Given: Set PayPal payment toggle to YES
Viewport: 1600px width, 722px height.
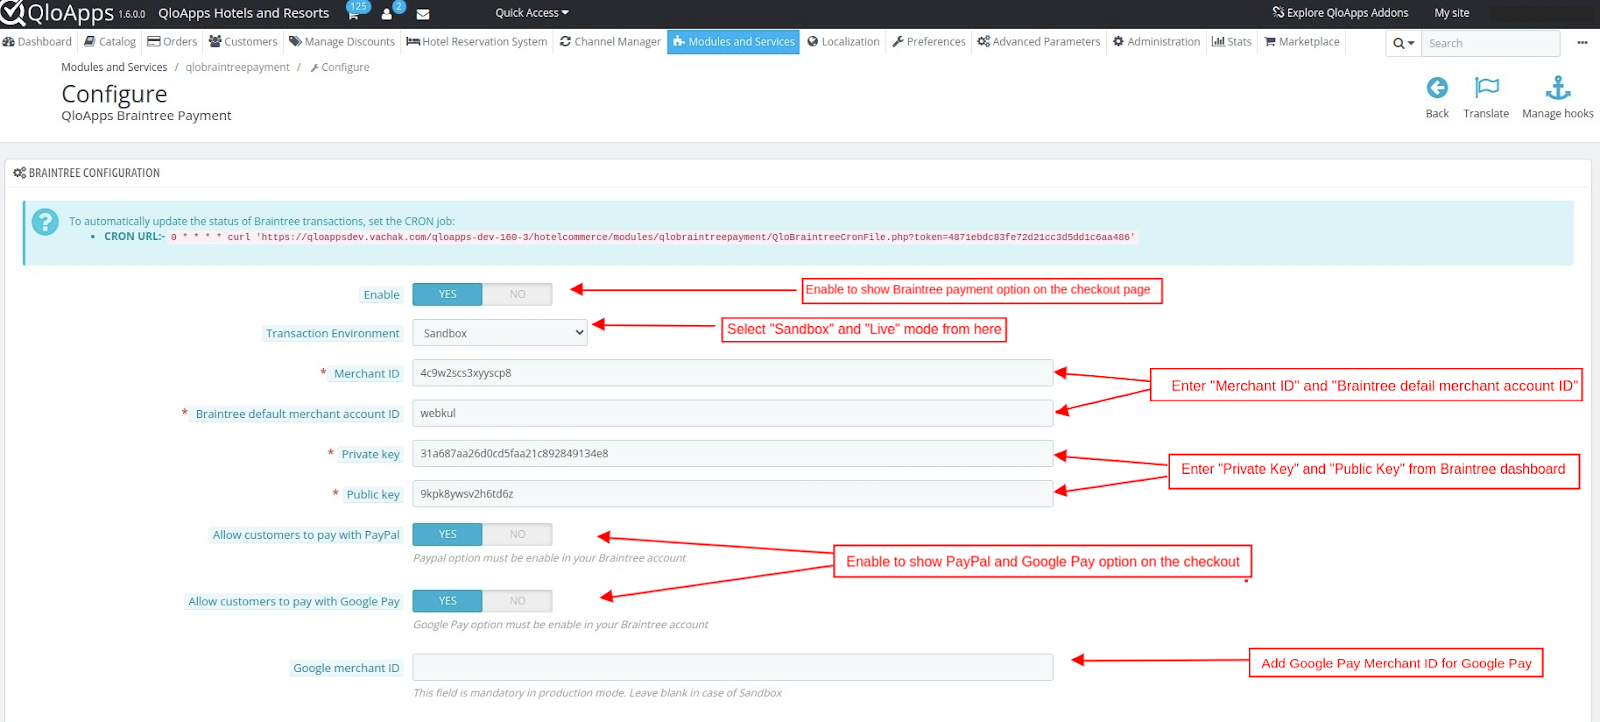Looking at the screenshot, I should (447, 534).
